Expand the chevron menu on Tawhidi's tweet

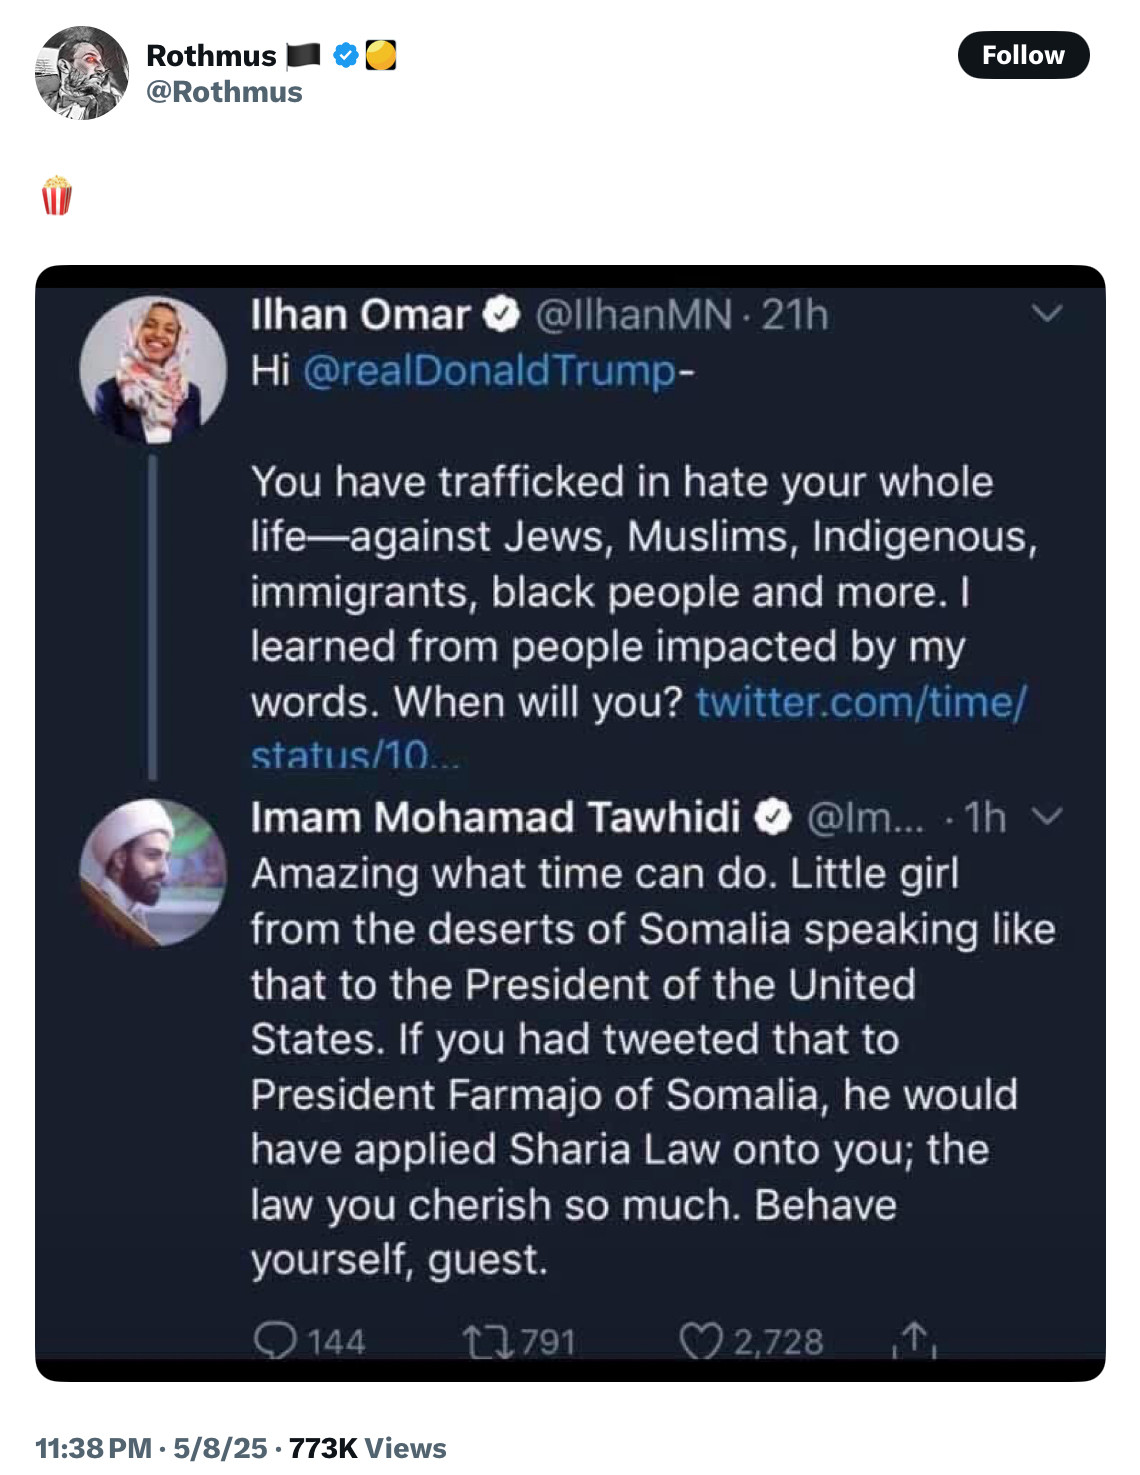point(1046,816)
